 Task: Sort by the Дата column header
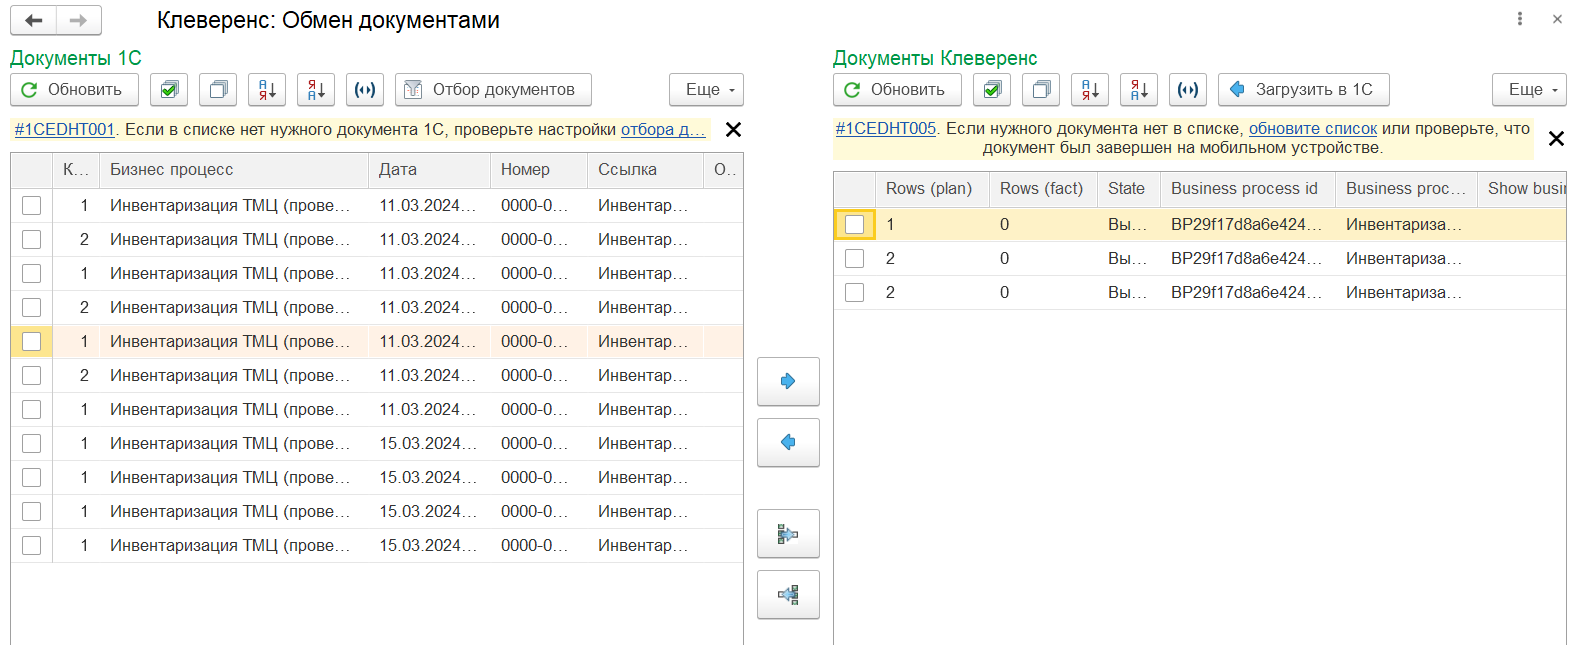[429, 170]
